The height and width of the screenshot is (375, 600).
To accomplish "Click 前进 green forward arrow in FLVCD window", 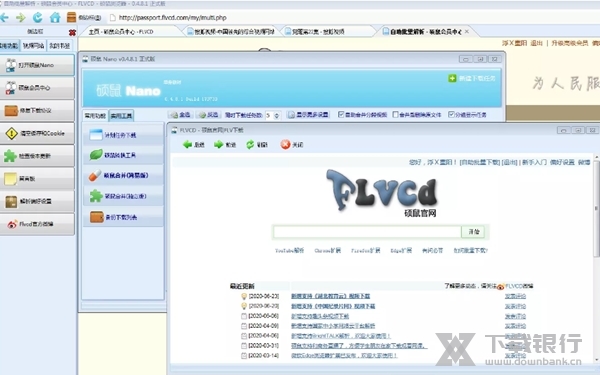I will point(225,145).
